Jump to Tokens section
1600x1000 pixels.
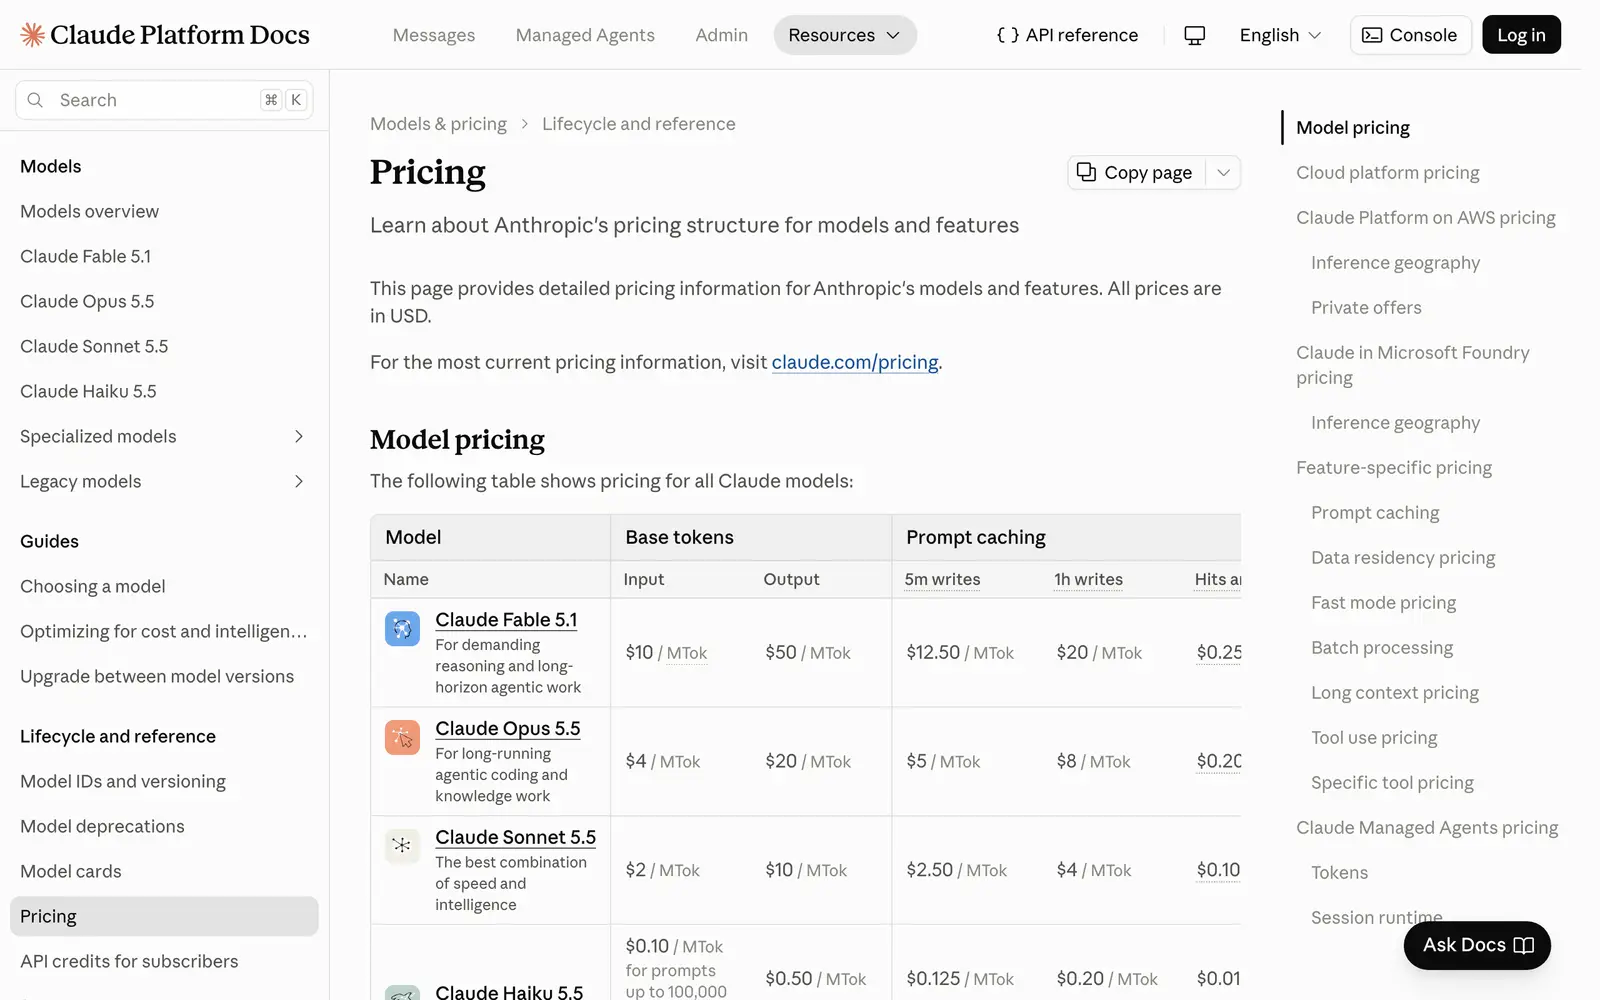coord(1339,872)
